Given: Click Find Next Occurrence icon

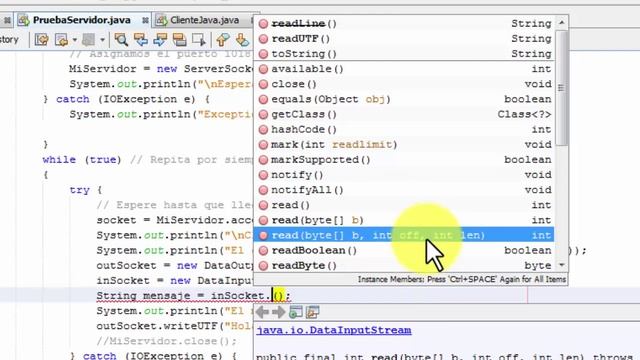Looking at the screenshot, I should click(x=160, y=40).
